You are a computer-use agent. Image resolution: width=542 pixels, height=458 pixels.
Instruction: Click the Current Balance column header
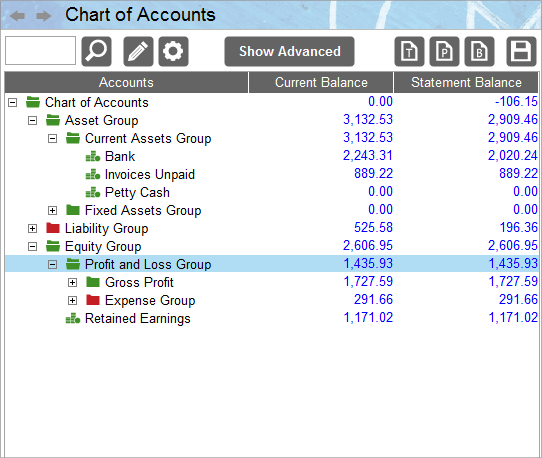pos(321,82)
